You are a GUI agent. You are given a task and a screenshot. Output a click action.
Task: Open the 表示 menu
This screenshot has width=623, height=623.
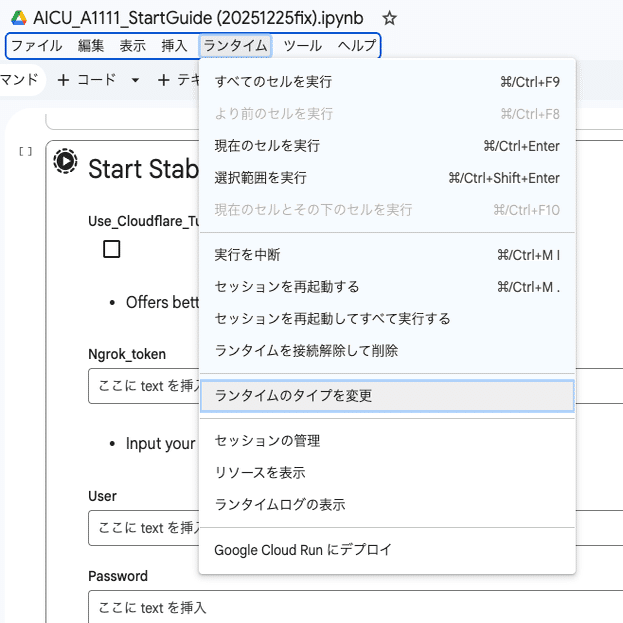click(132, 46)
